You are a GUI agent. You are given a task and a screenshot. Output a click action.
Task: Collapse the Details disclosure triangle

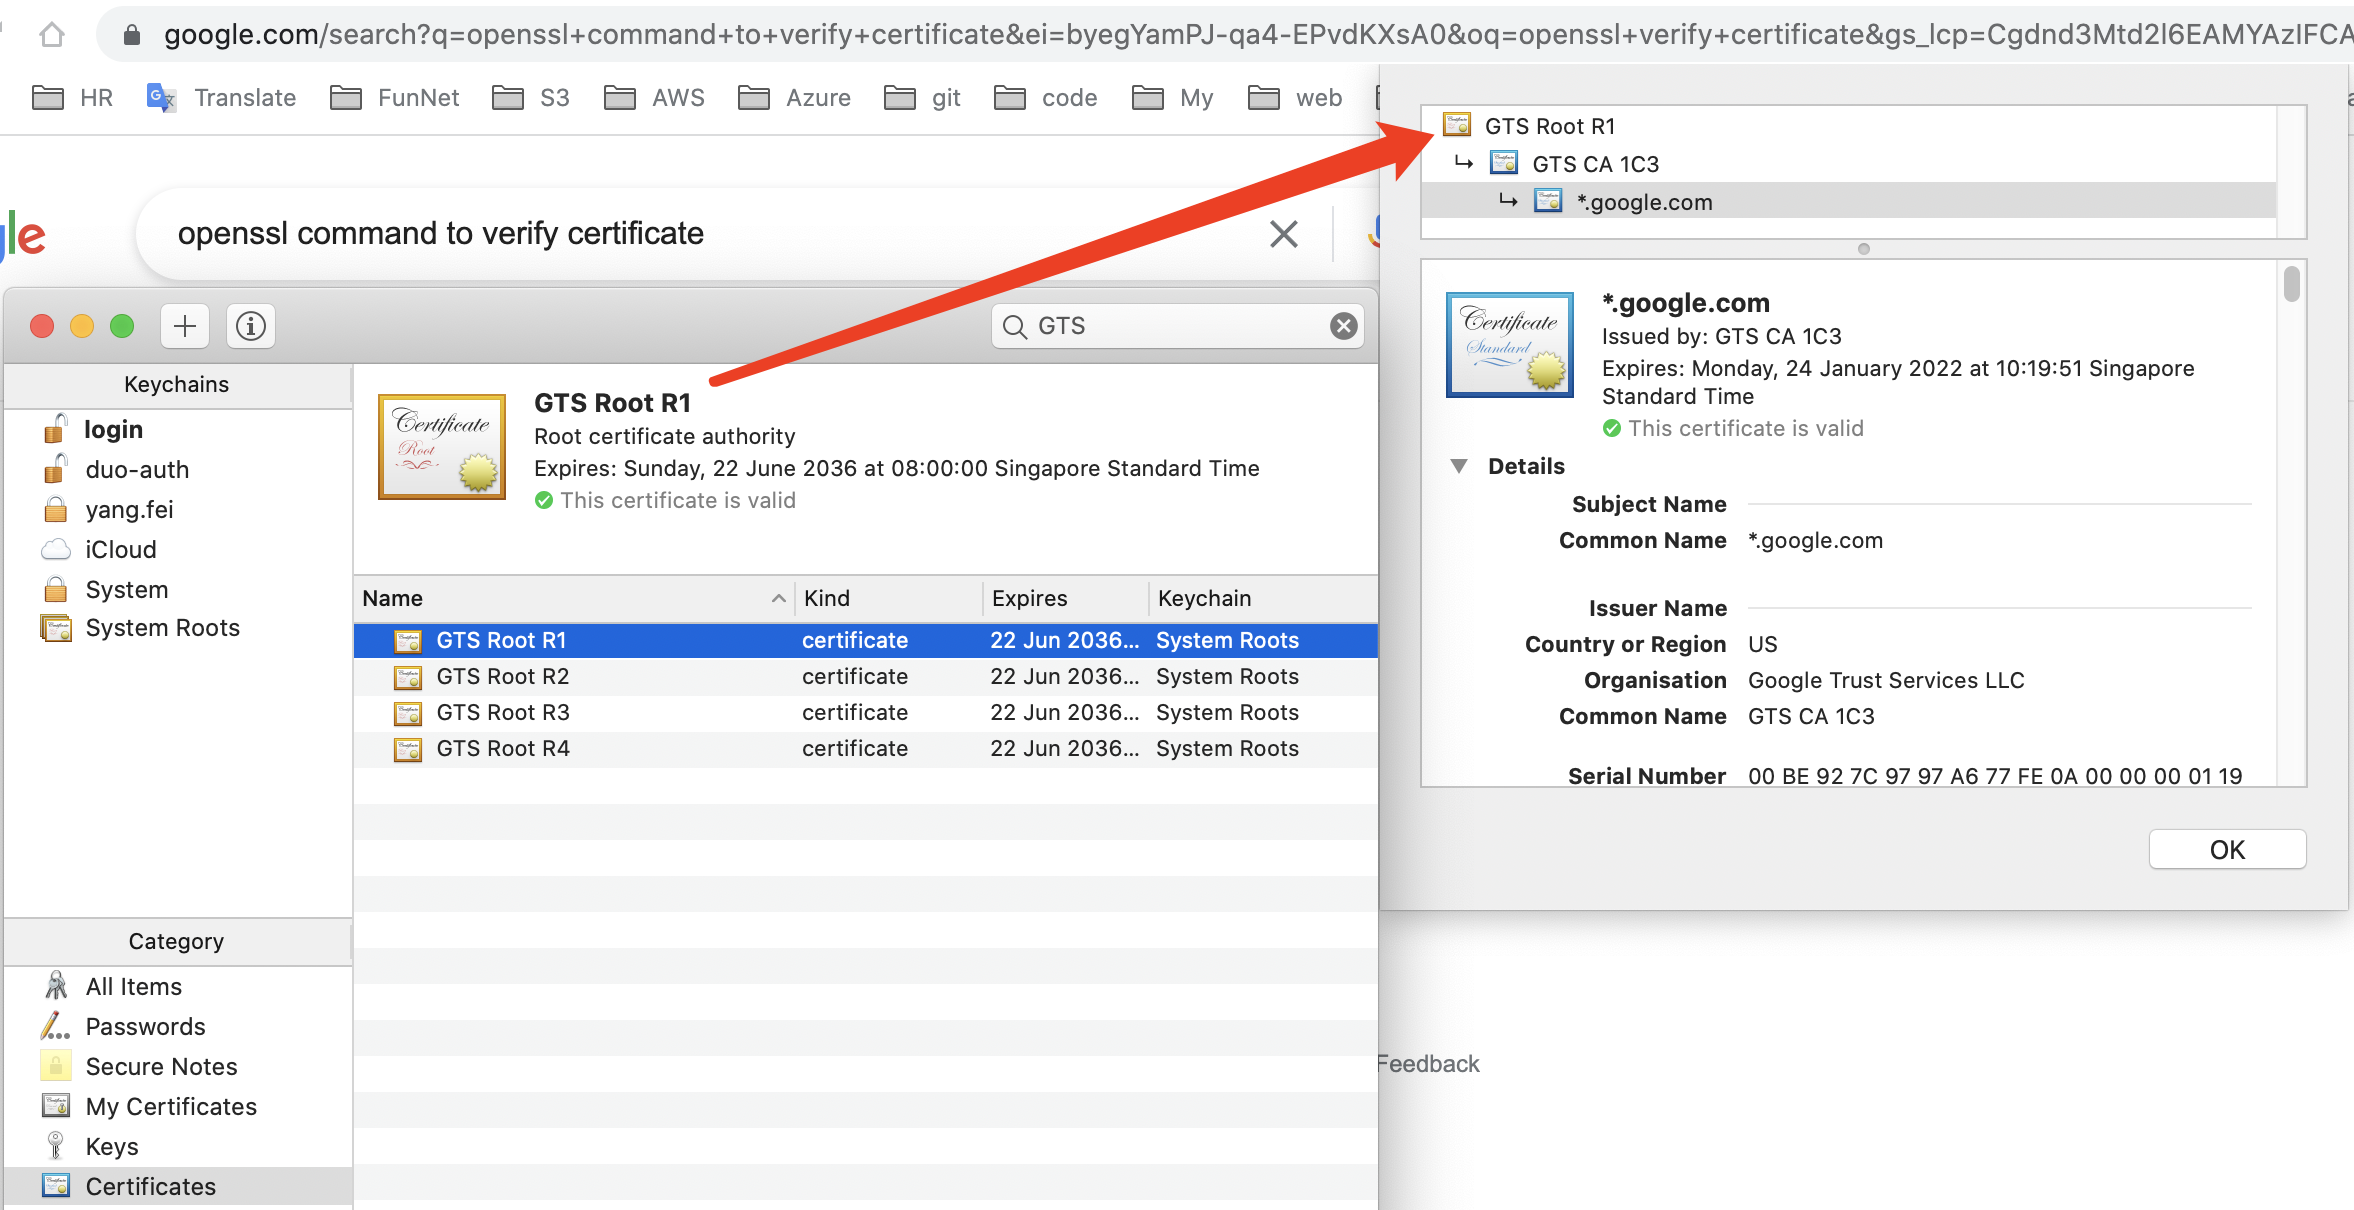pos(1459,466)
